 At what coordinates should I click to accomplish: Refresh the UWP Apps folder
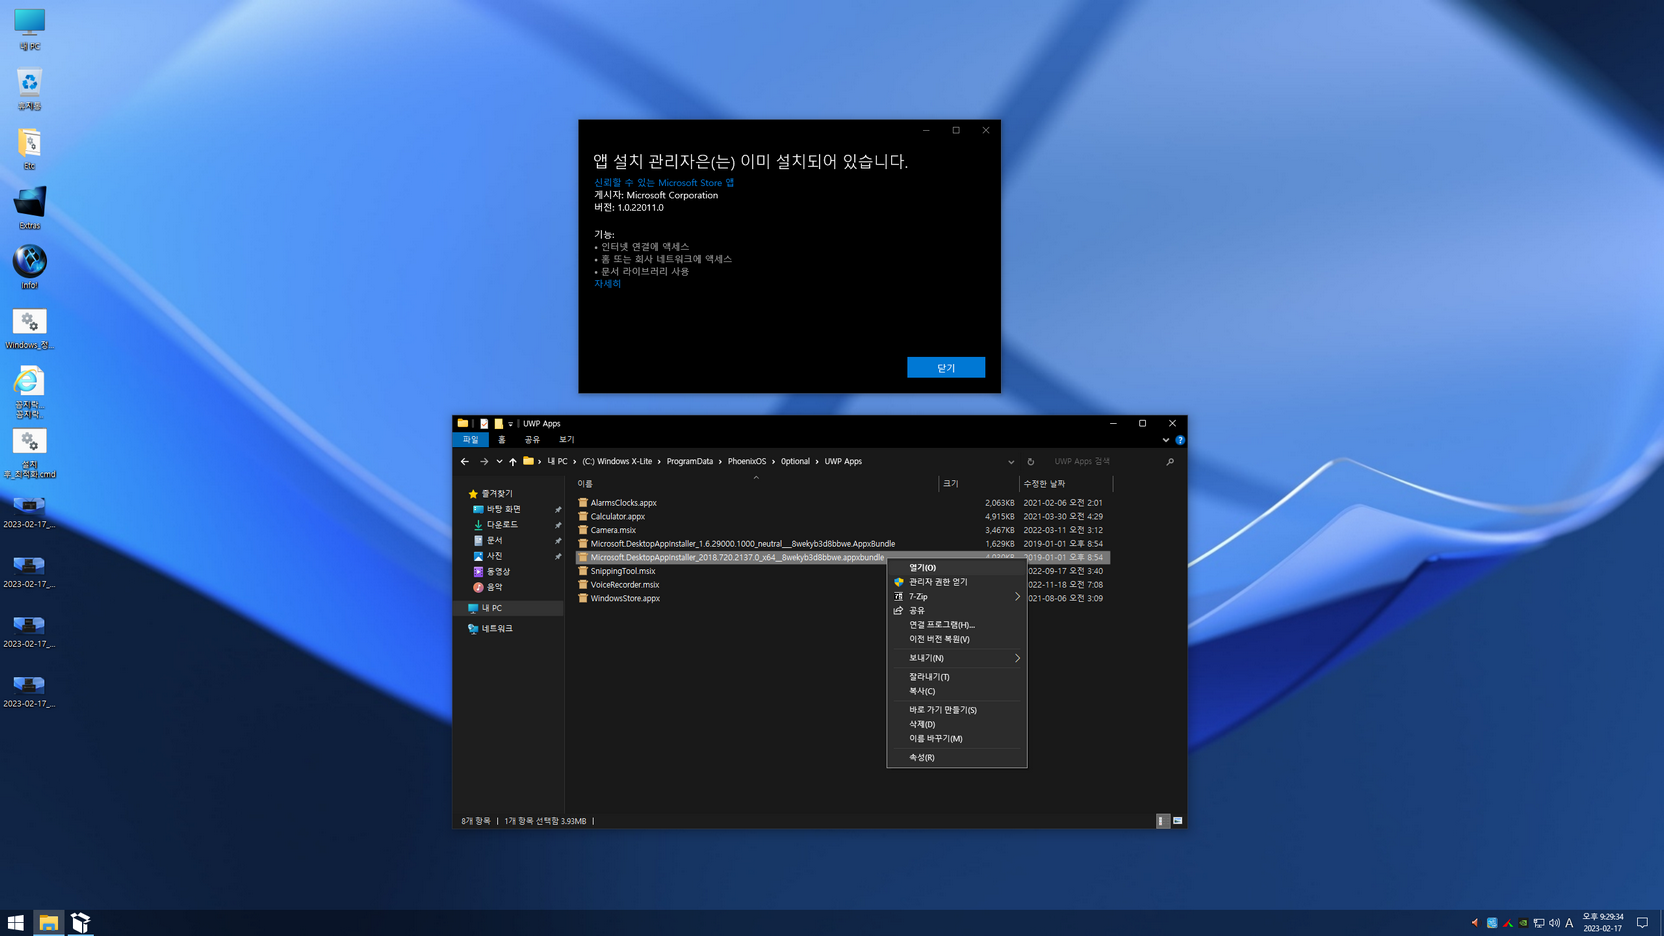[1031, 461]
